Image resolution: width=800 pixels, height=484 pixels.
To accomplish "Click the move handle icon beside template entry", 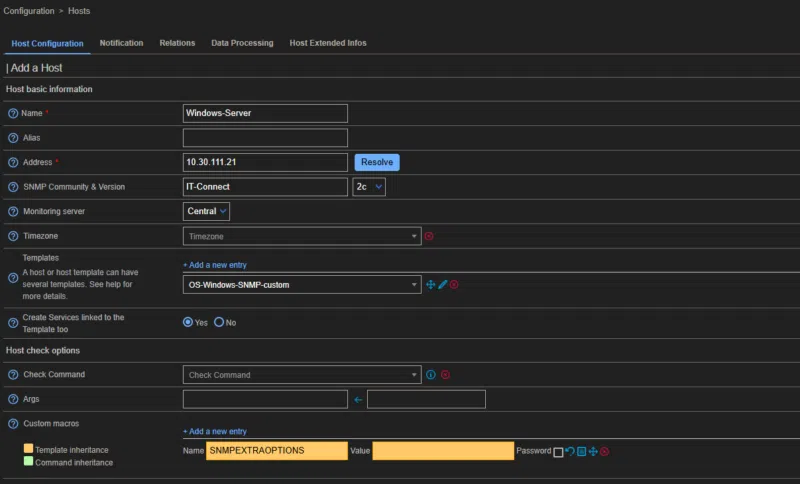I will coord(431,285).
